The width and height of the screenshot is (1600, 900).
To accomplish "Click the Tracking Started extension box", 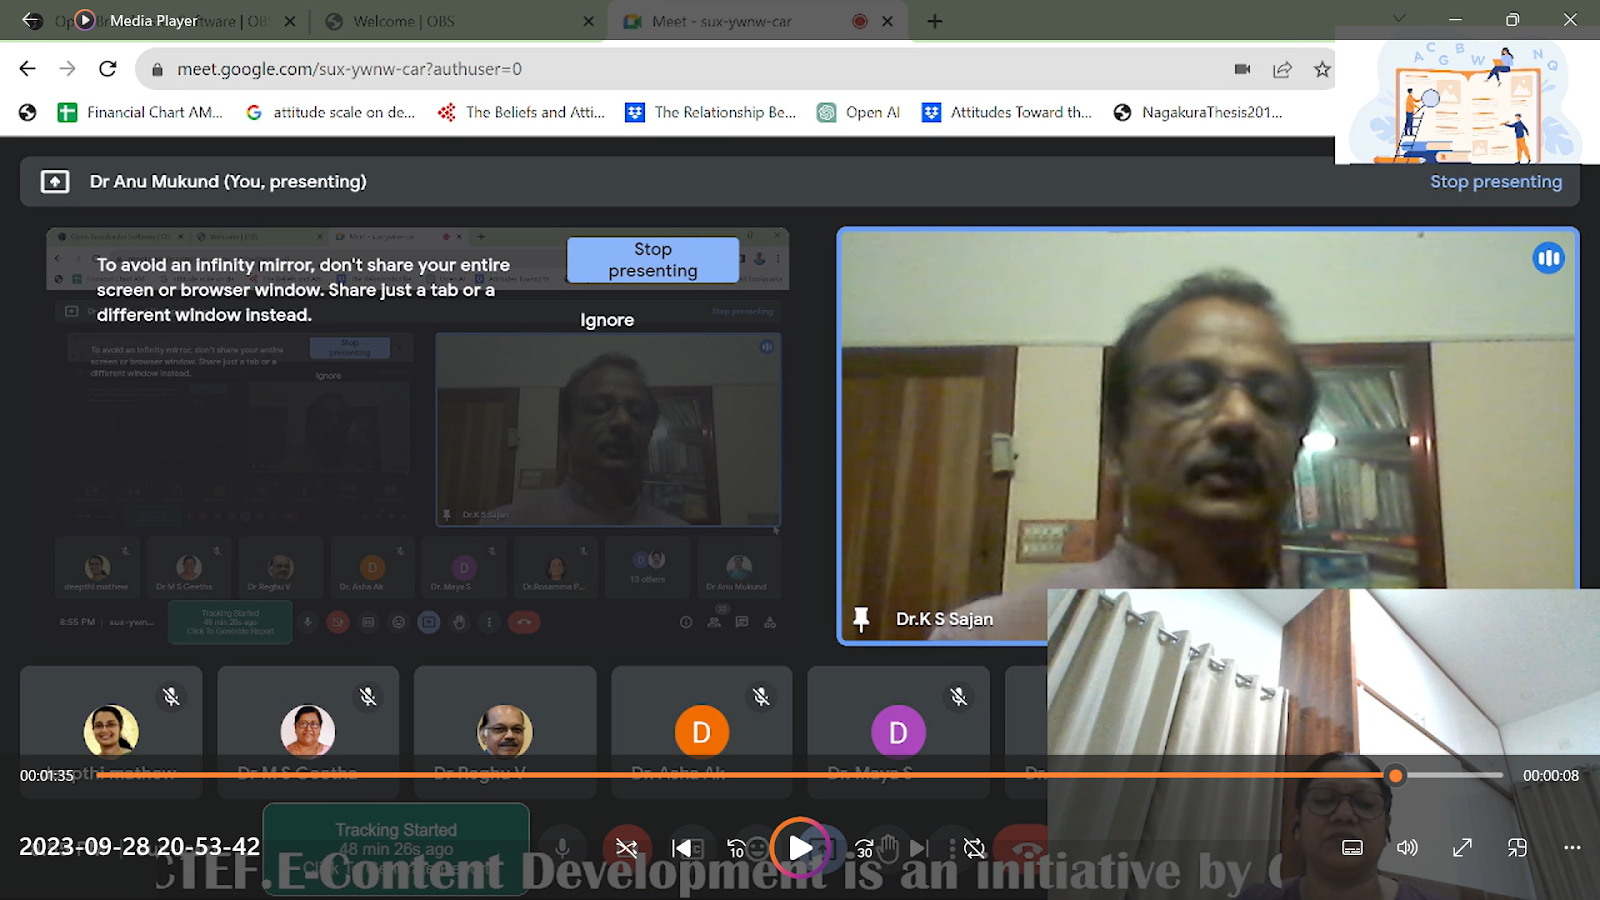I will (396, 848).
